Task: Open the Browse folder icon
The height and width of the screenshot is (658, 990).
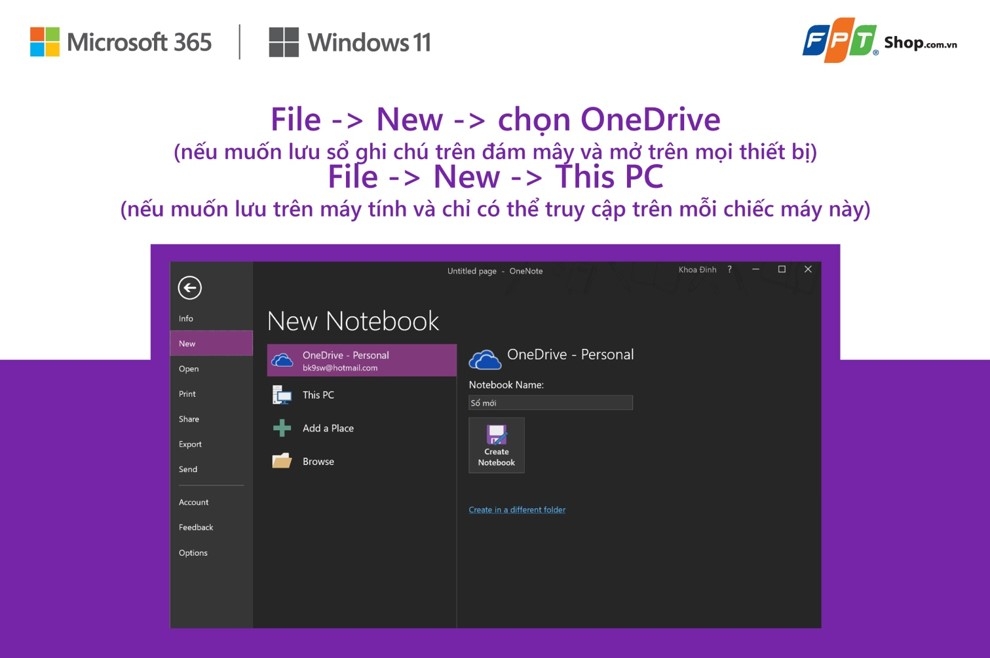Action: (x=281, y=460)
